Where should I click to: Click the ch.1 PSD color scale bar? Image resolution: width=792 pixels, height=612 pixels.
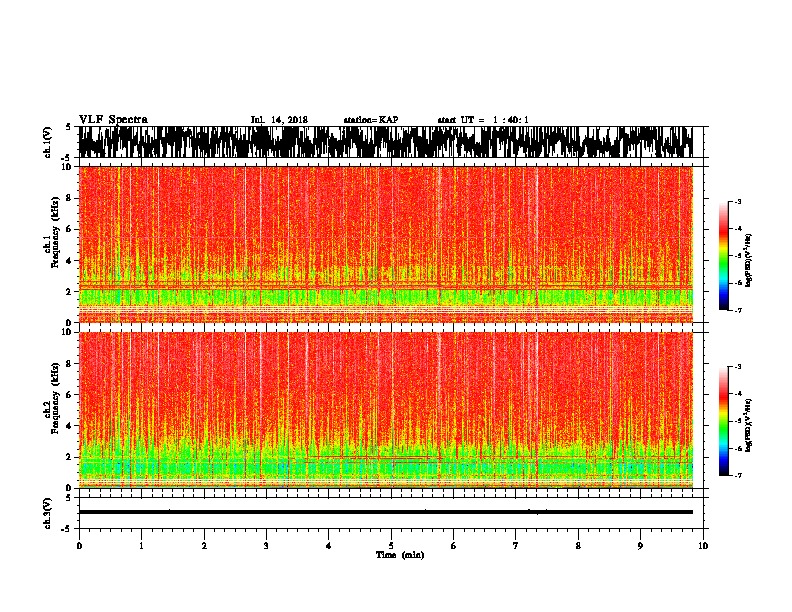pos(724,256)
